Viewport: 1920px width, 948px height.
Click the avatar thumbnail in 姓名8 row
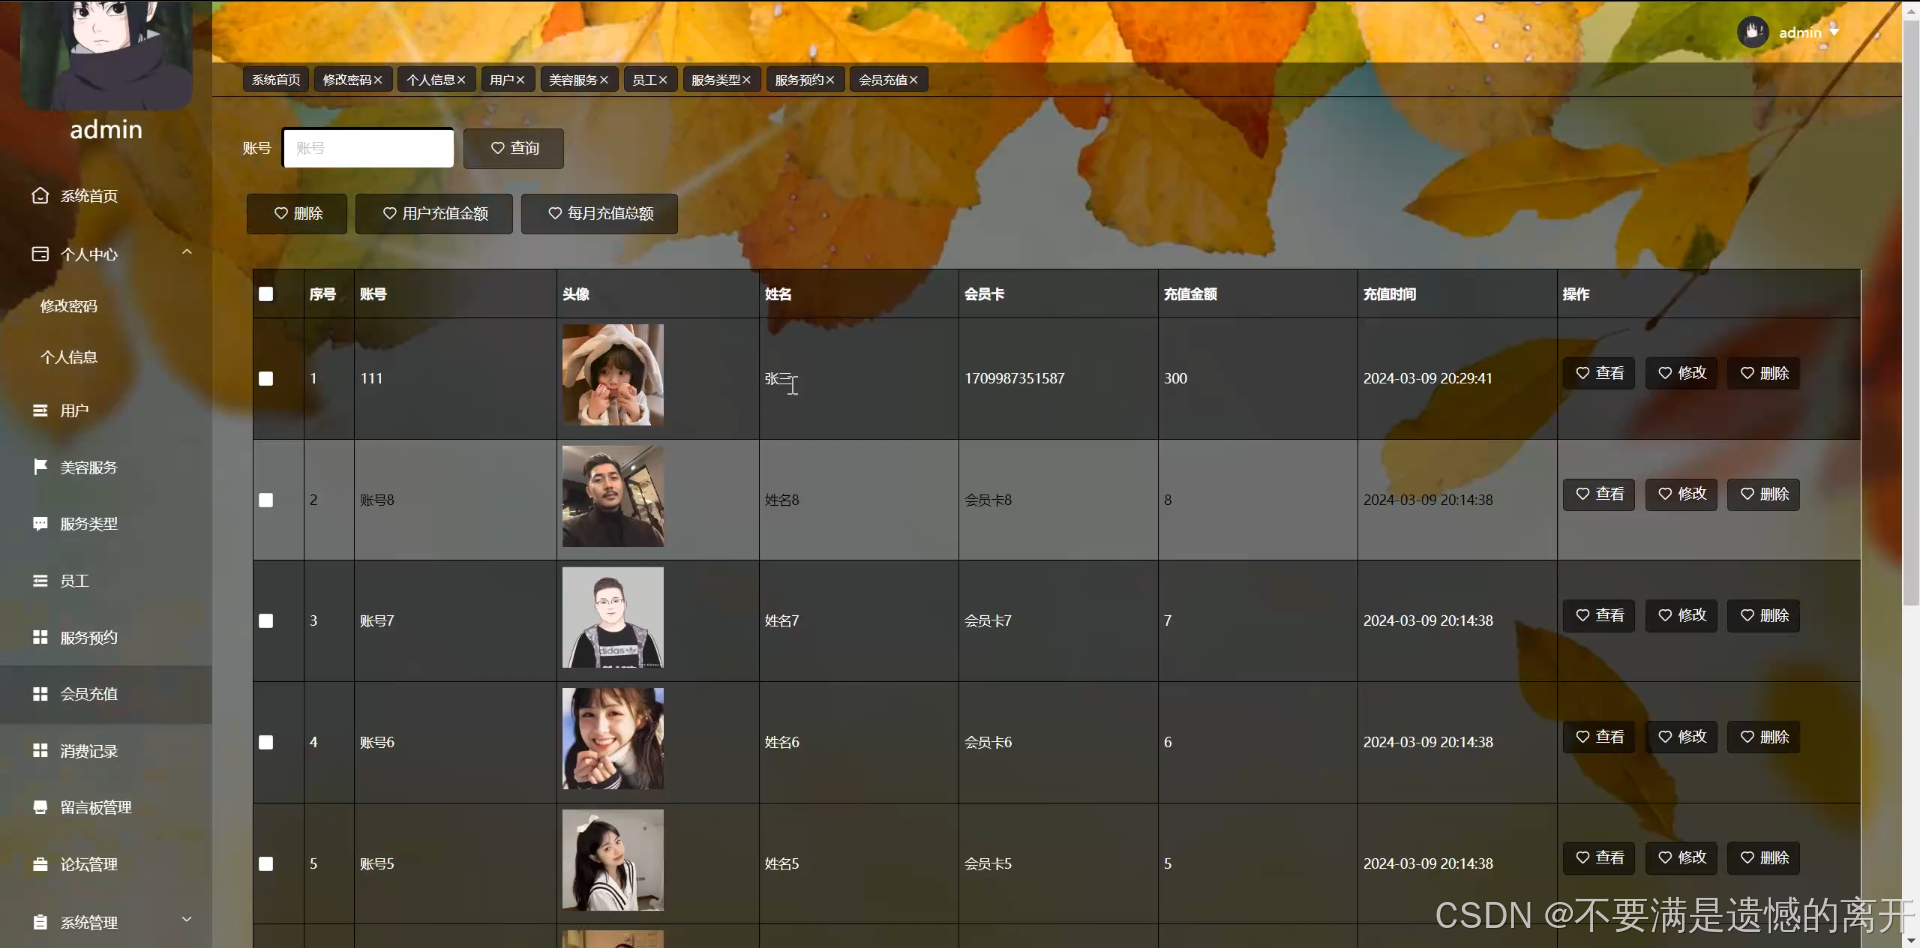pos(613,496)
